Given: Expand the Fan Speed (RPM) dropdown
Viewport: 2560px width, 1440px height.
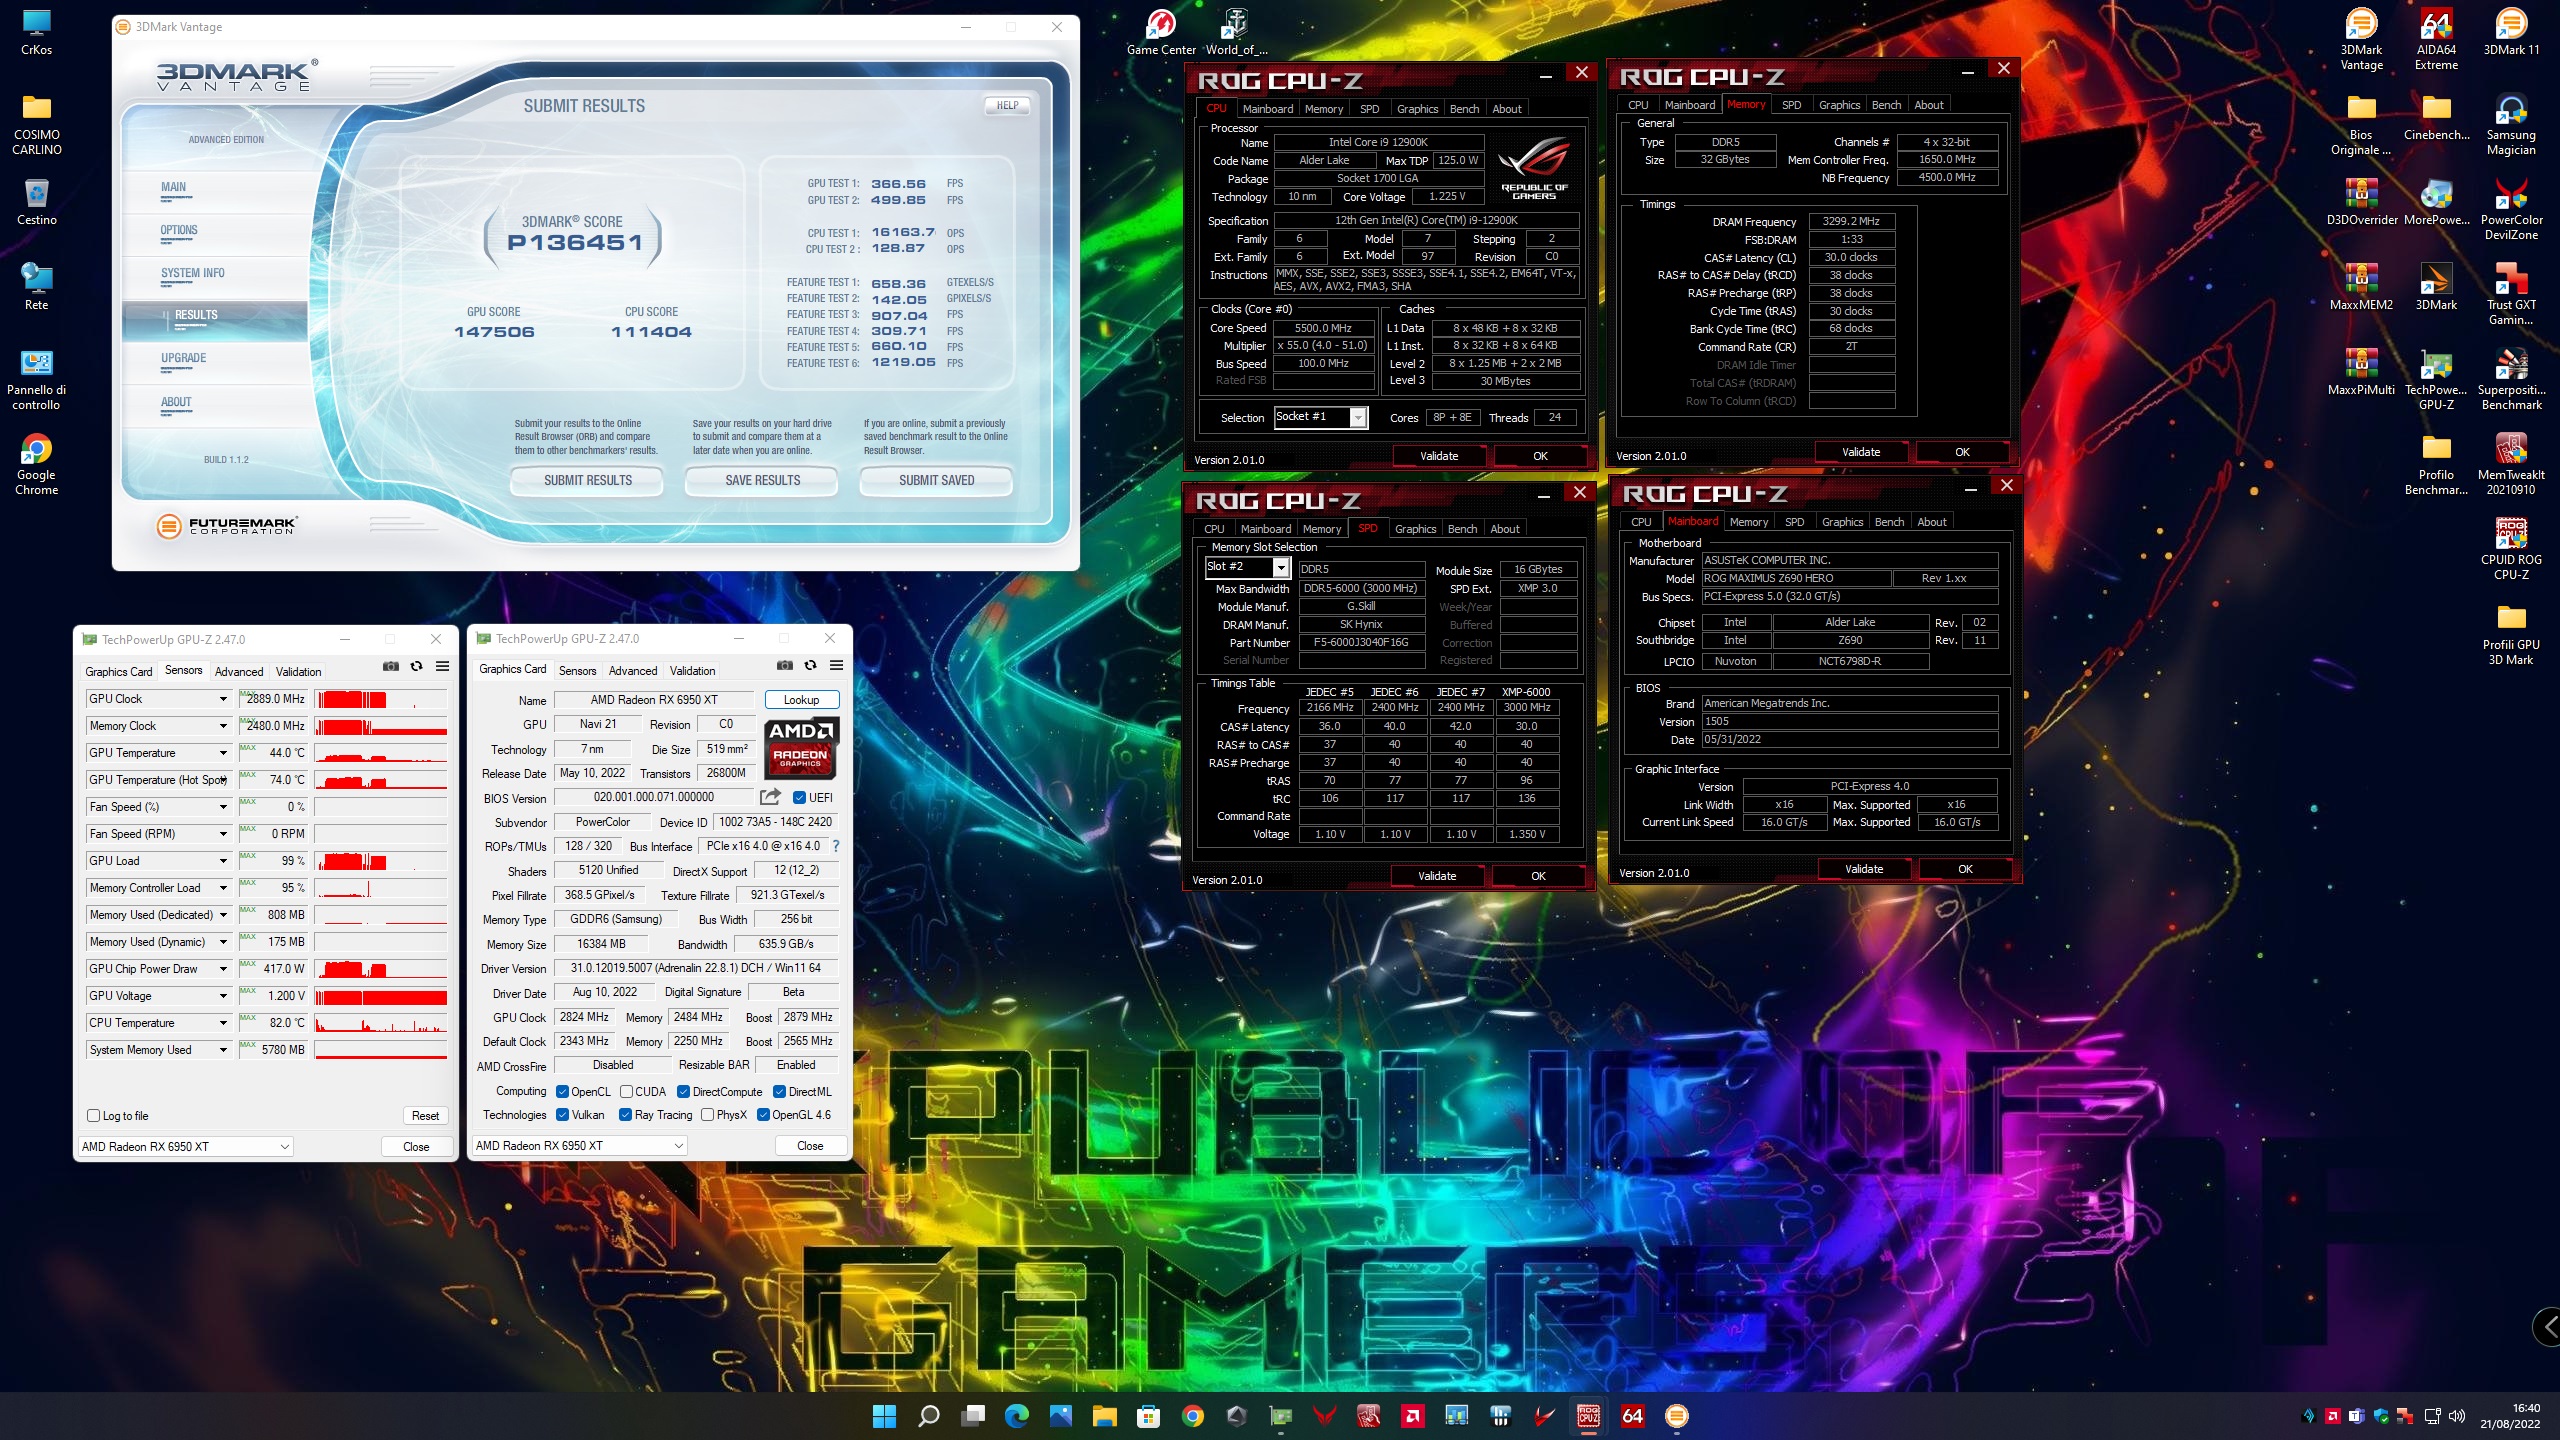Looking at the screenshot, I should [223, 834].
